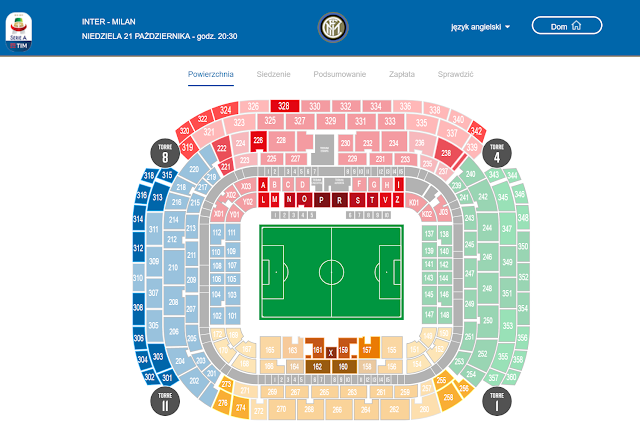Select orange sector 157
640x431 pixels.
pyautogui.click(x=369, y=348)
